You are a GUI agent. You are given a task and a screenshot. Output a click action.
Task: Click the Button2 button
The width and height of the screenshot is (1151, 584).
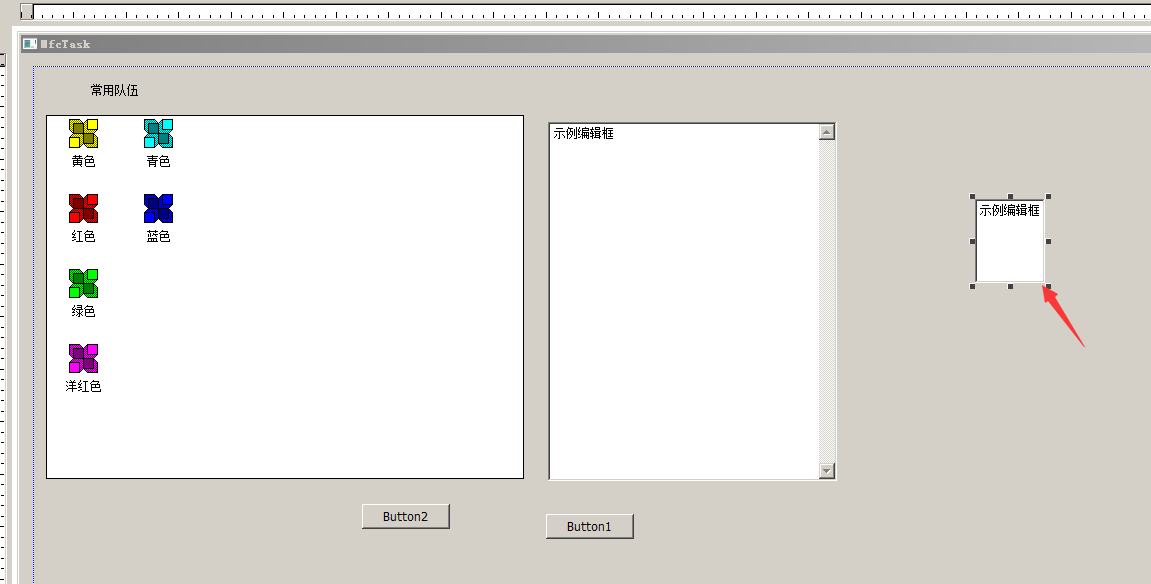[406, 517]
